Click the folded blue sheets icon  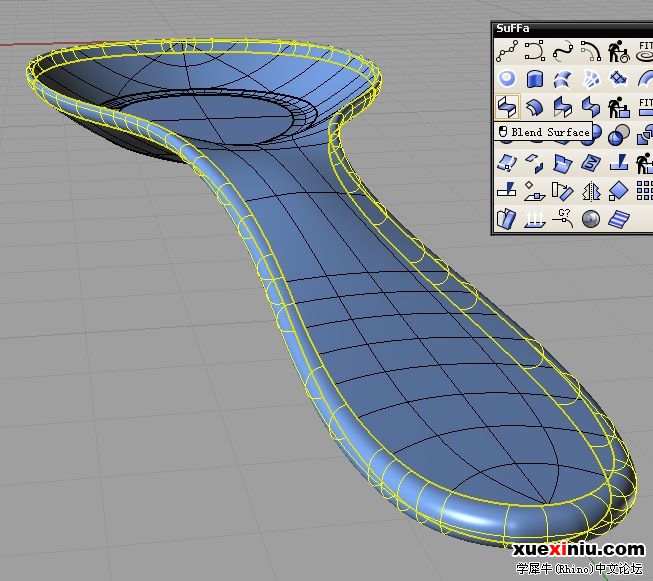563,163
